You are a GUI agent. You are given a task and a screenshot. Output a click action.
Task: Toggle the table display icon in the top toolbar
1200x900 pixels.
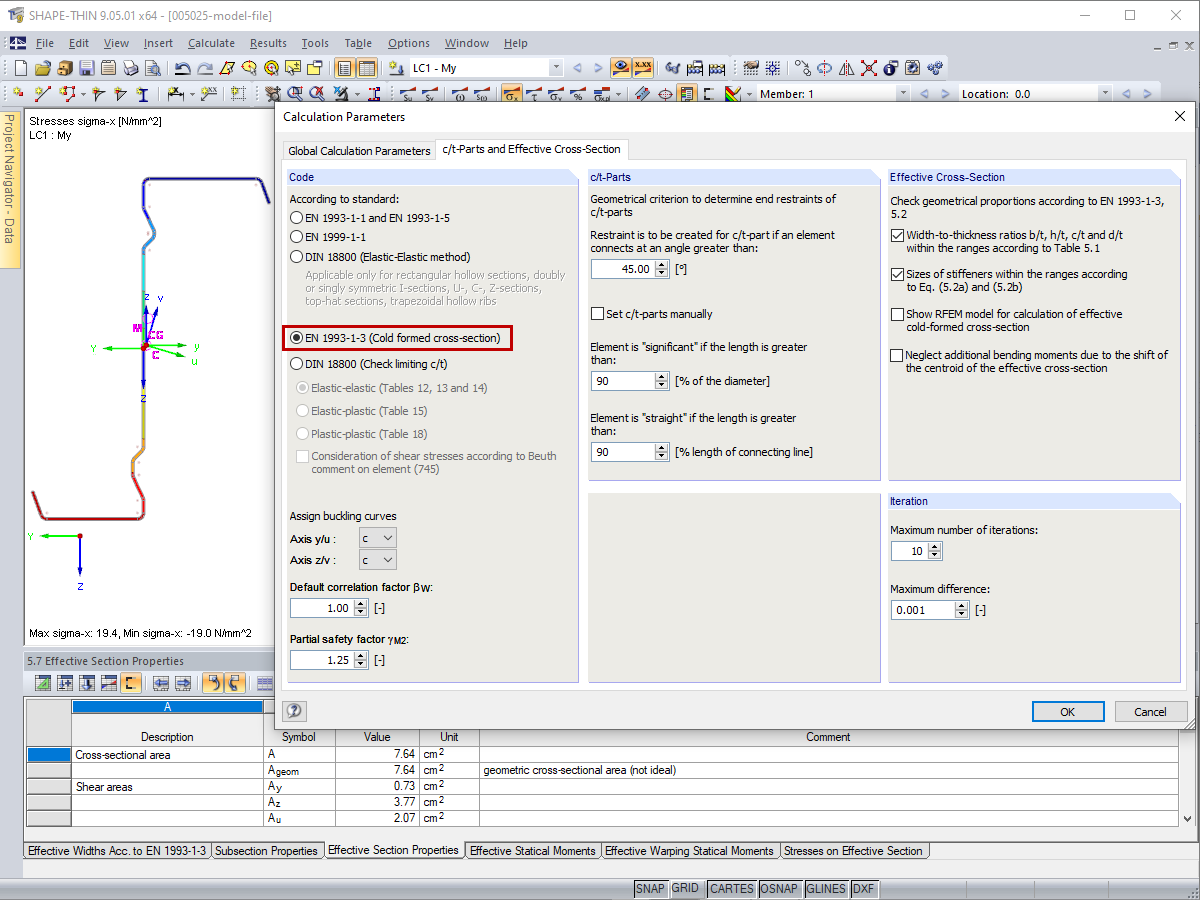367,68
